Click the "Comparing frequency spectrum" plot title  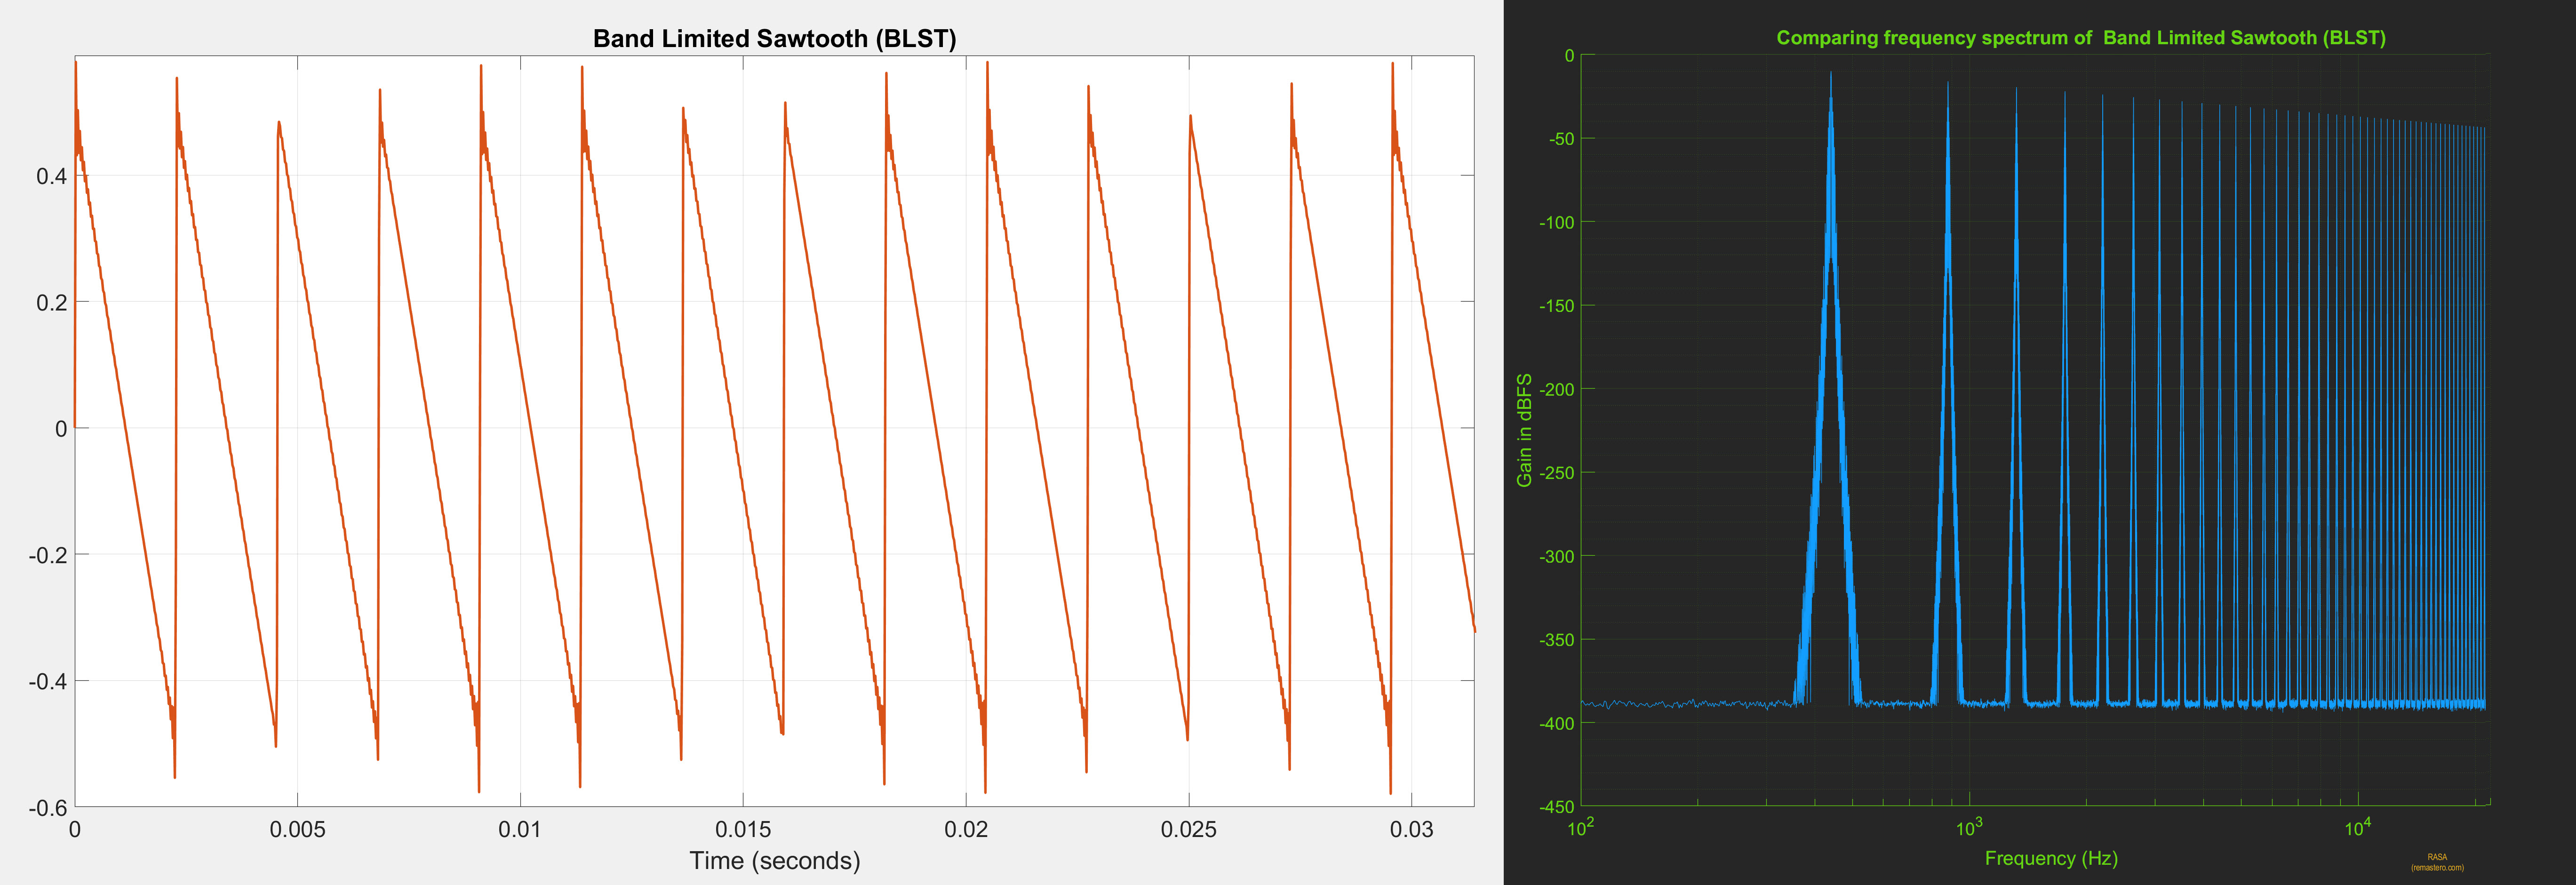point(2080,38)
